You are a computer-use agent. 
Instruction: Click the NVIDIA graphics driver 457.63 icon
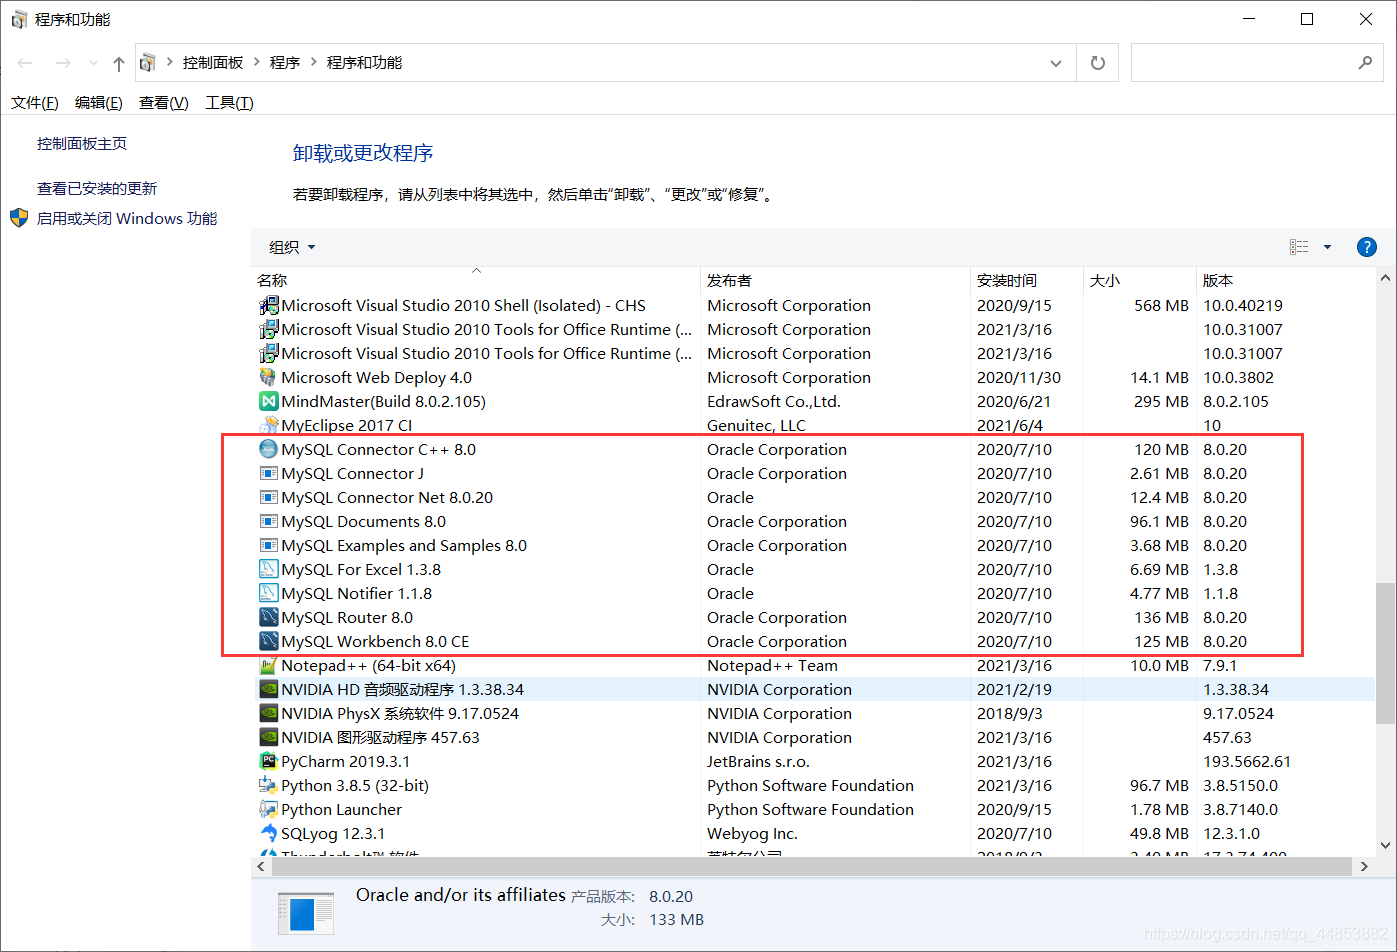tap(268, 737)
